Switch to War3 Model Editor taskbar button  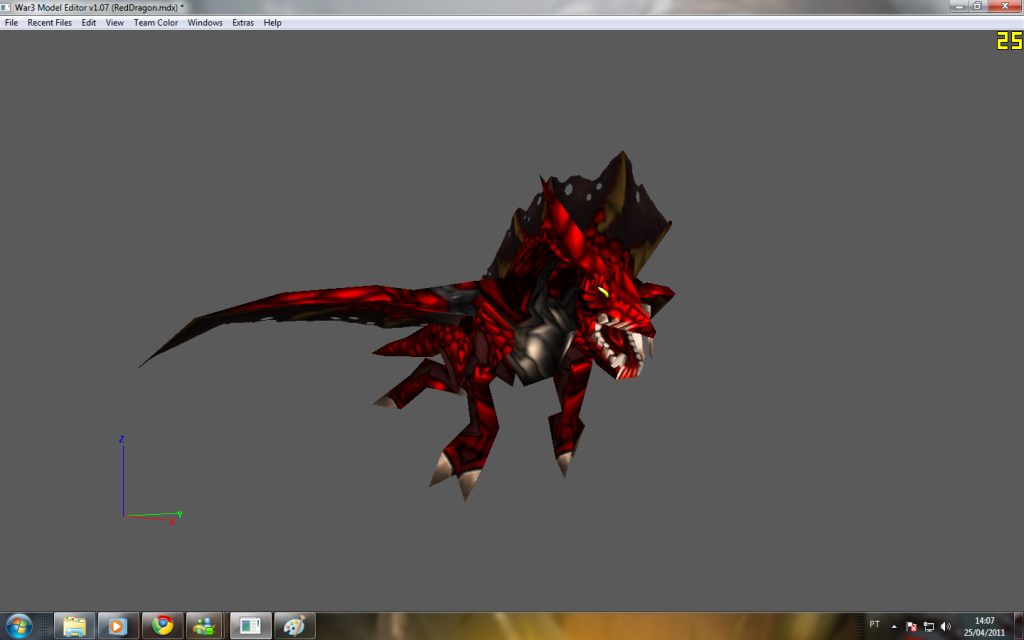tap(251, 626)
